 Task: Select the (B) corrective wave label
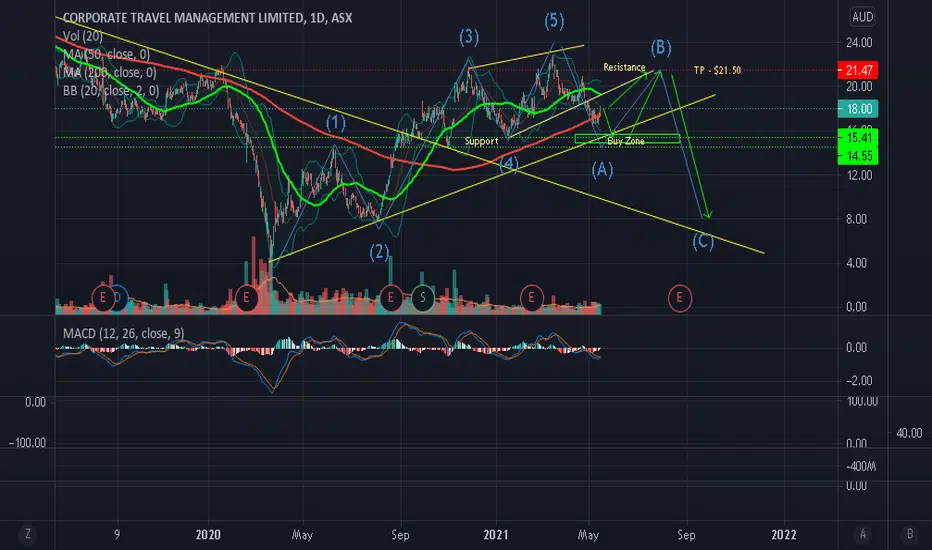tap(661, 48)
